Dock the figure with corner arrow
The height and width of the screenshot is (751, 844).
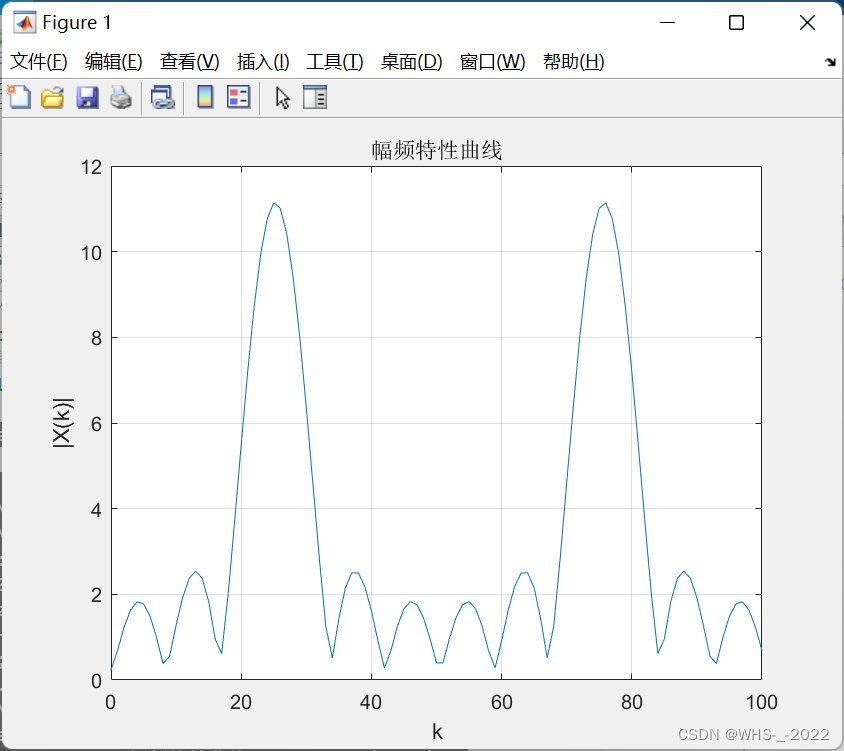[x=830, y=62]
